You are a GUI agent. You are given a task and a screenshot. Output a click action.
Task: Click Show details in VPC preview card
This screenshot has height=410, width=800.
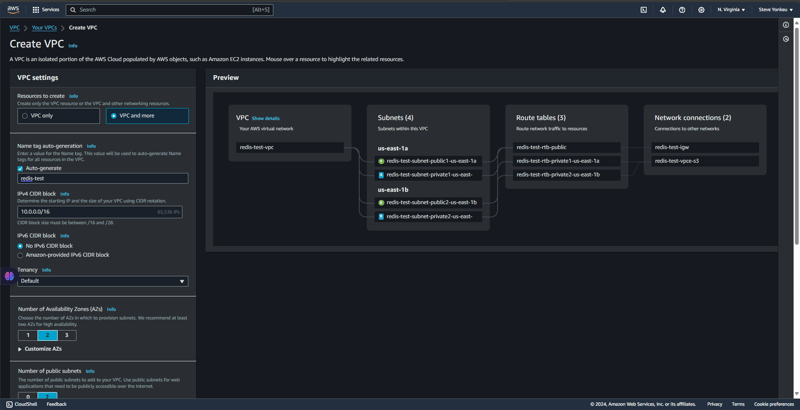pos(265,118)
